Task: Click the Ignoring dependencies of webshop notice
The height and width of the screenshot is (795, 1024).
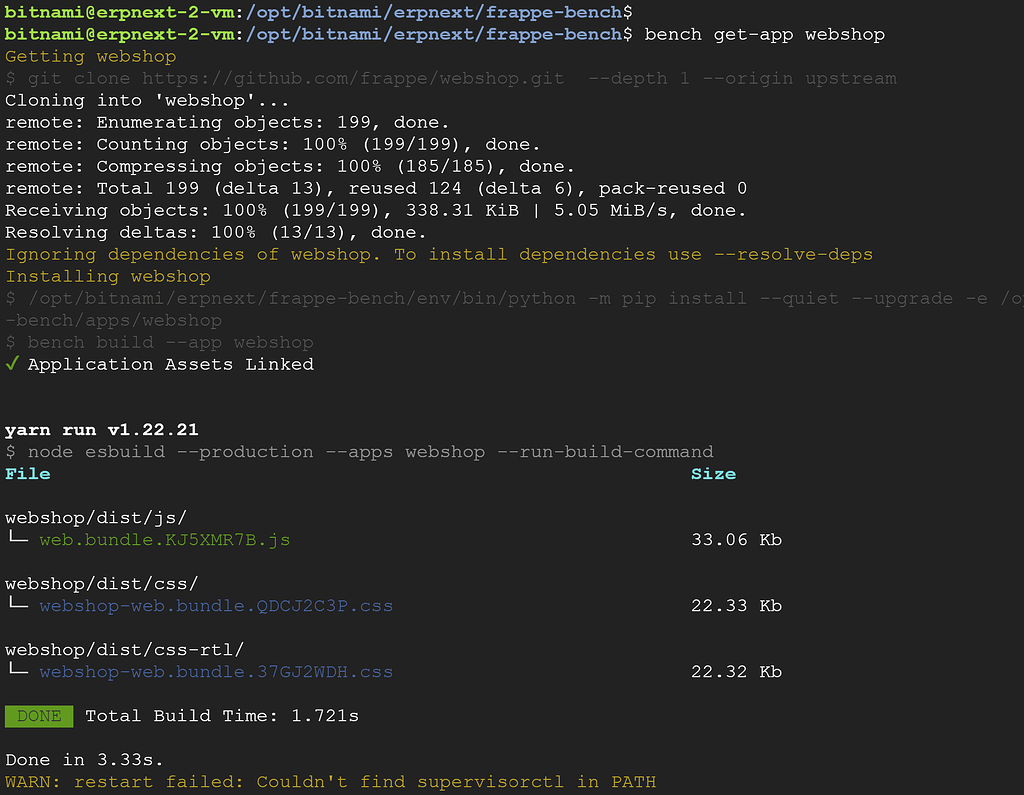Action: pyautogui.click(x=435, y=254)
